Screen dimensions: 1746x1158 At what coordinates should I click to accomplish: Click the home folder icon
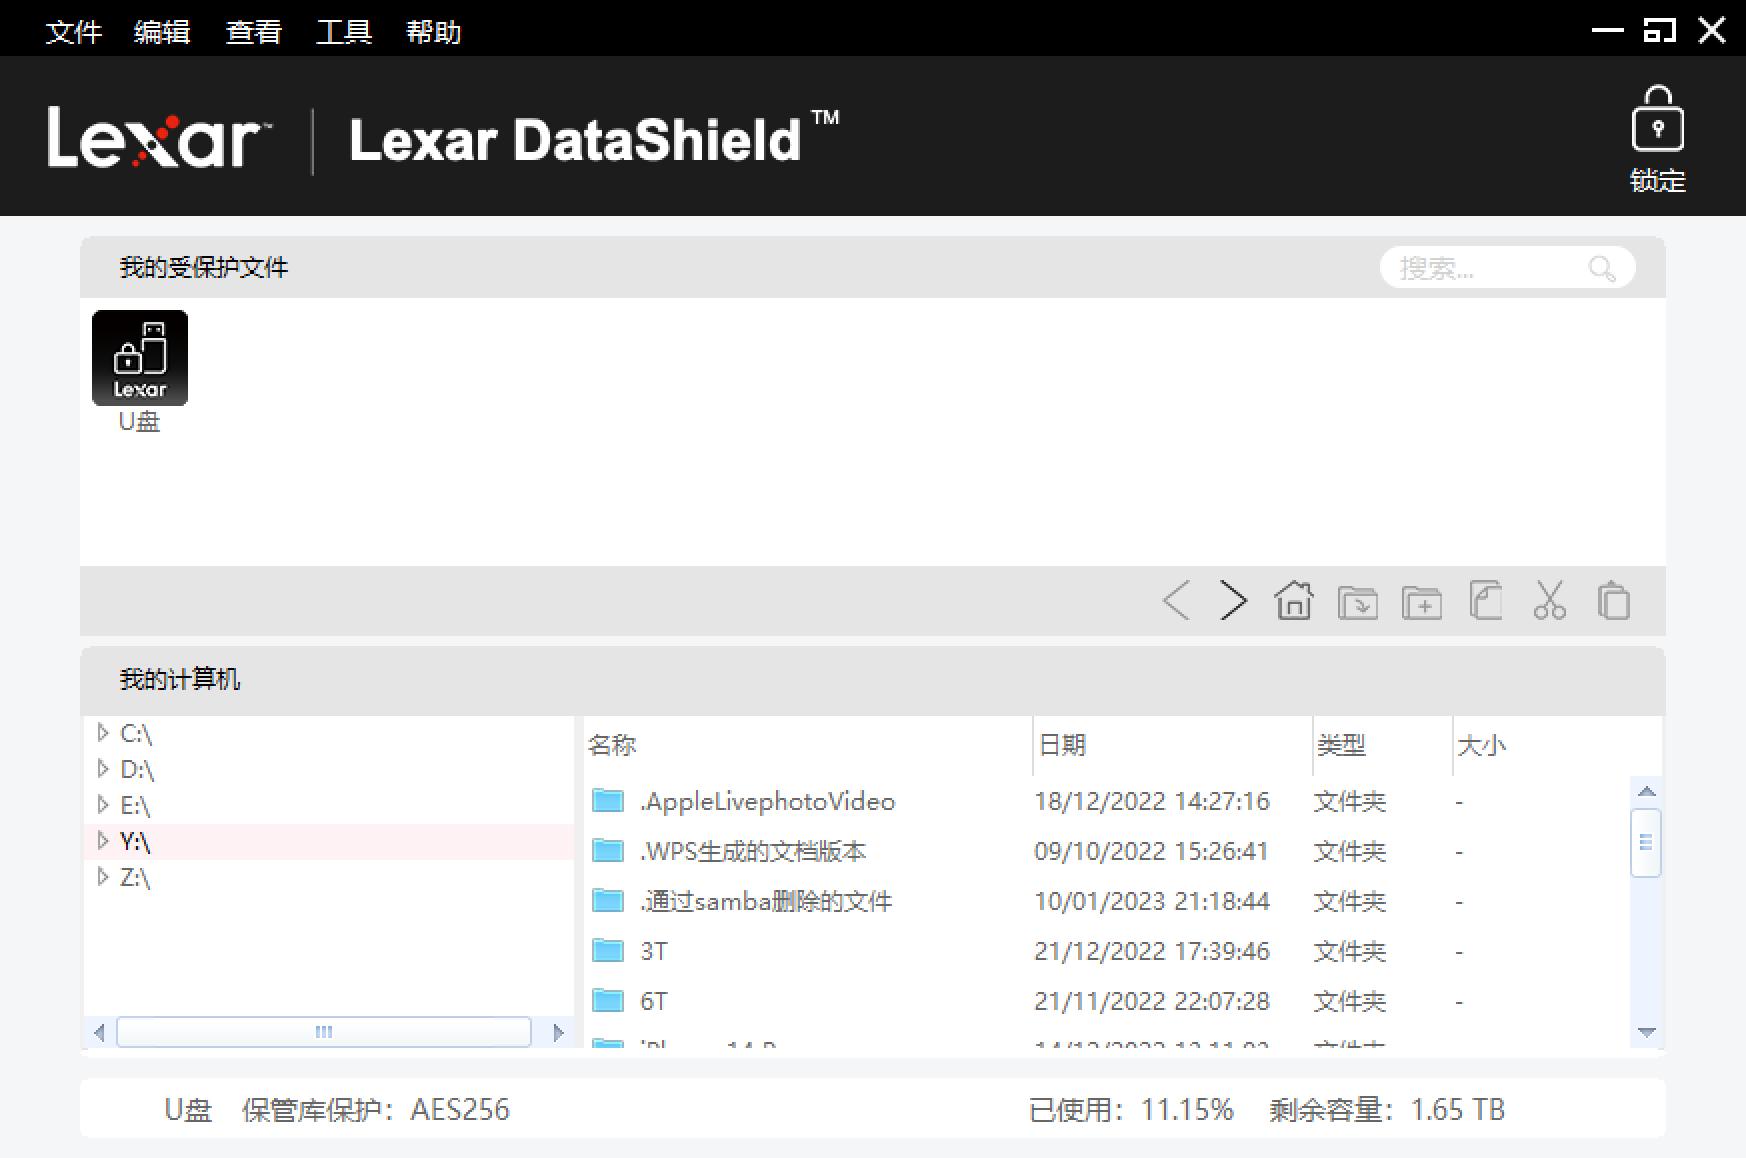[x=1294, y=601]
